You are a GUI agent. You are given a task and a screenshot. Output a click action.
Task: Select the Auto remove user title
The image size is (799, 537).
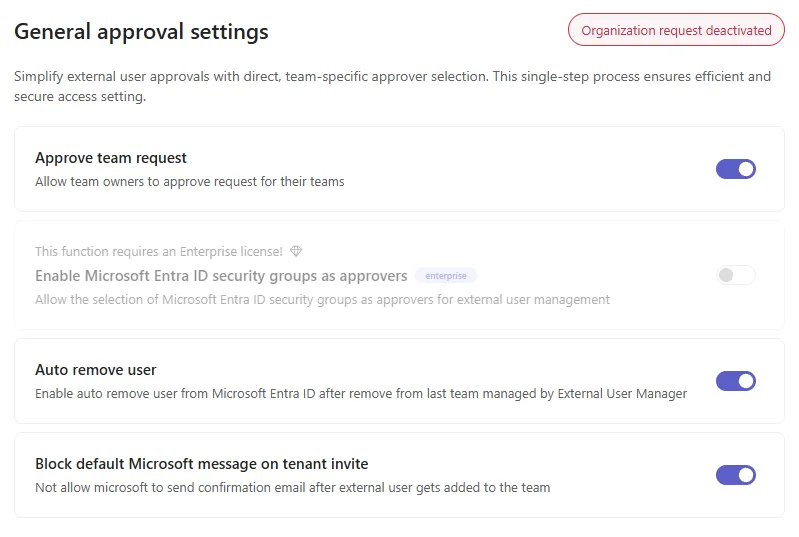pyautogui.click(x=95, y=370)
